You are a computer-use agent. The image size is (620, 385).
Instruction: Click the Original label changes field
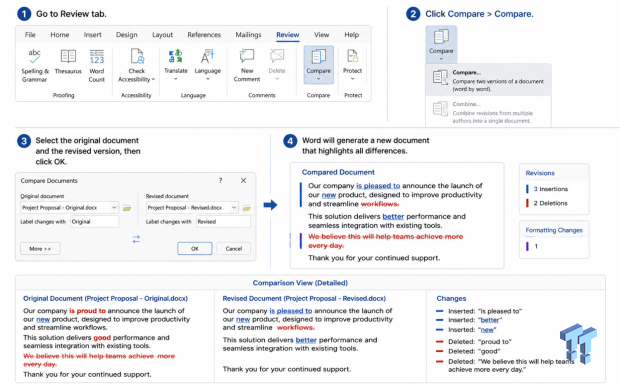coord(95,222)
